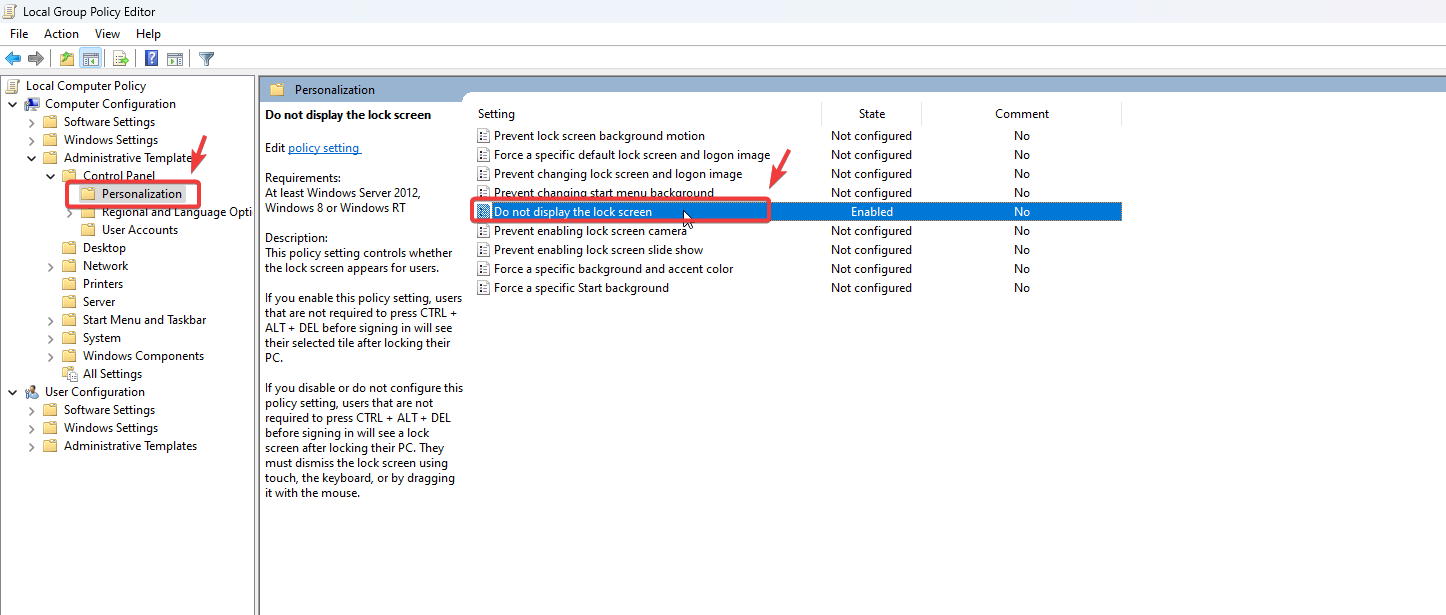Click 'Not configured' for Prevent enabling lock screen camera
The width and height of the screenshot is (1446, 615).
(871, 231)
